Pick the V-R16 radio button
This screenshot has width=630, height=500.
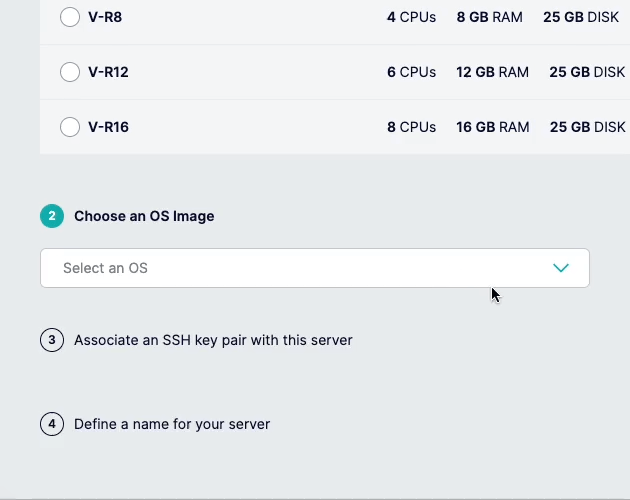(70, 127)
